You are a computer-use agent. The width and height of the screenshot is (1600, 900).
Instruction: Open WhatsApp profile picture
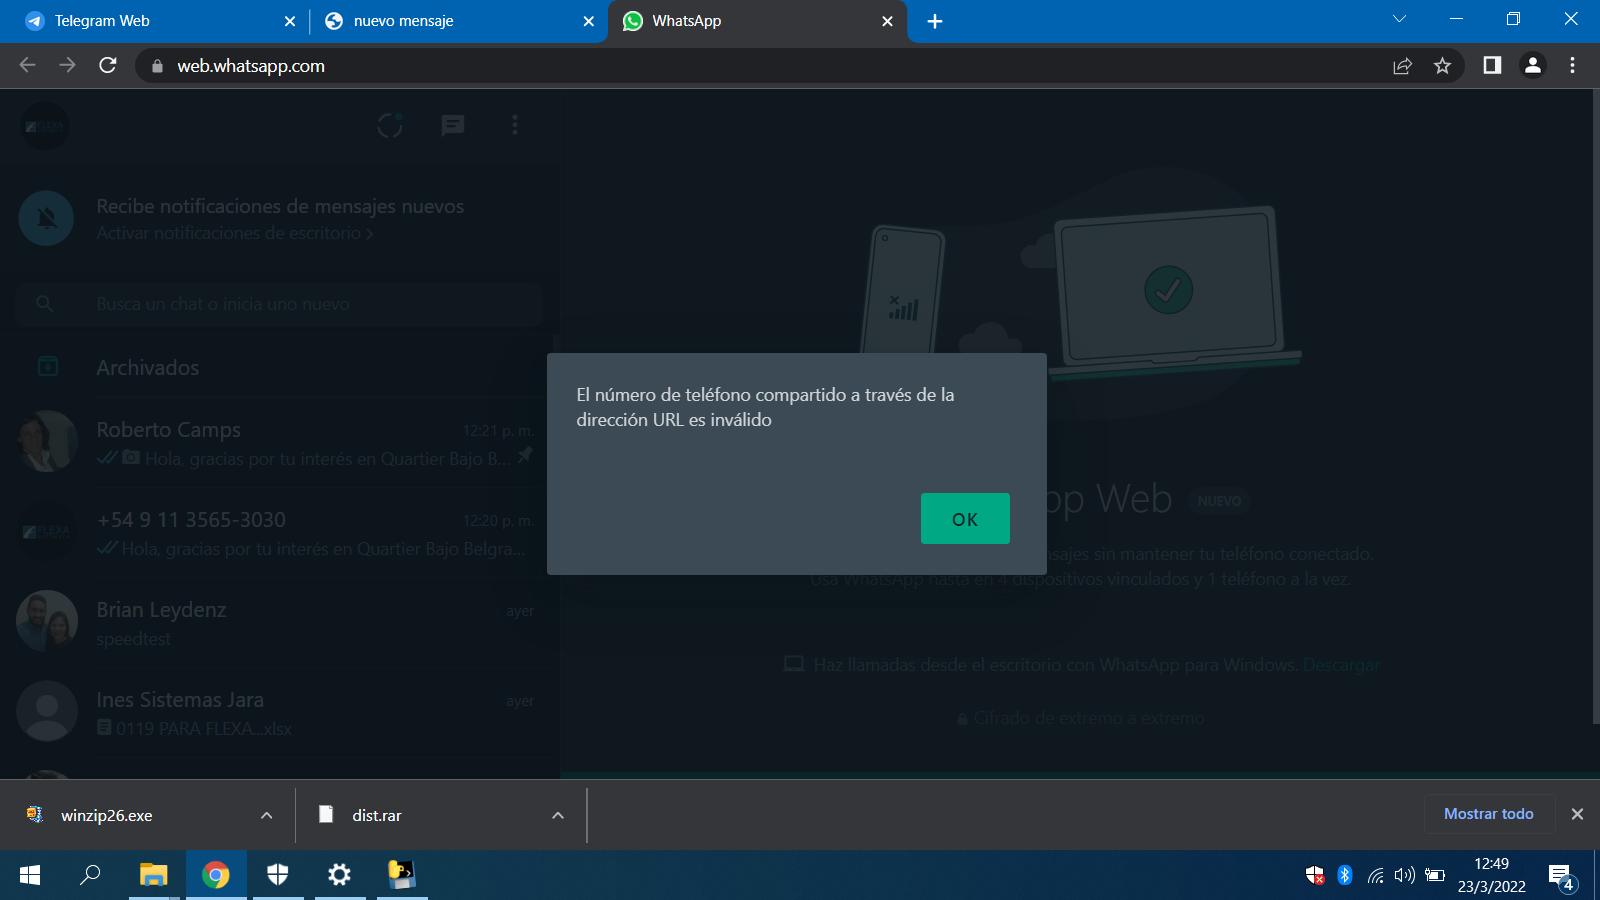(x=45, y=125)
